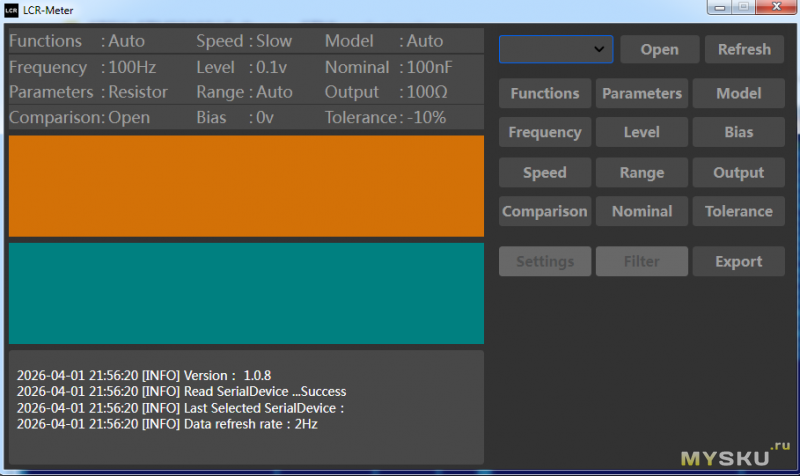Viewport: 800px width, 476px height.
Task: Click the Model button
Action: (739, 93)
